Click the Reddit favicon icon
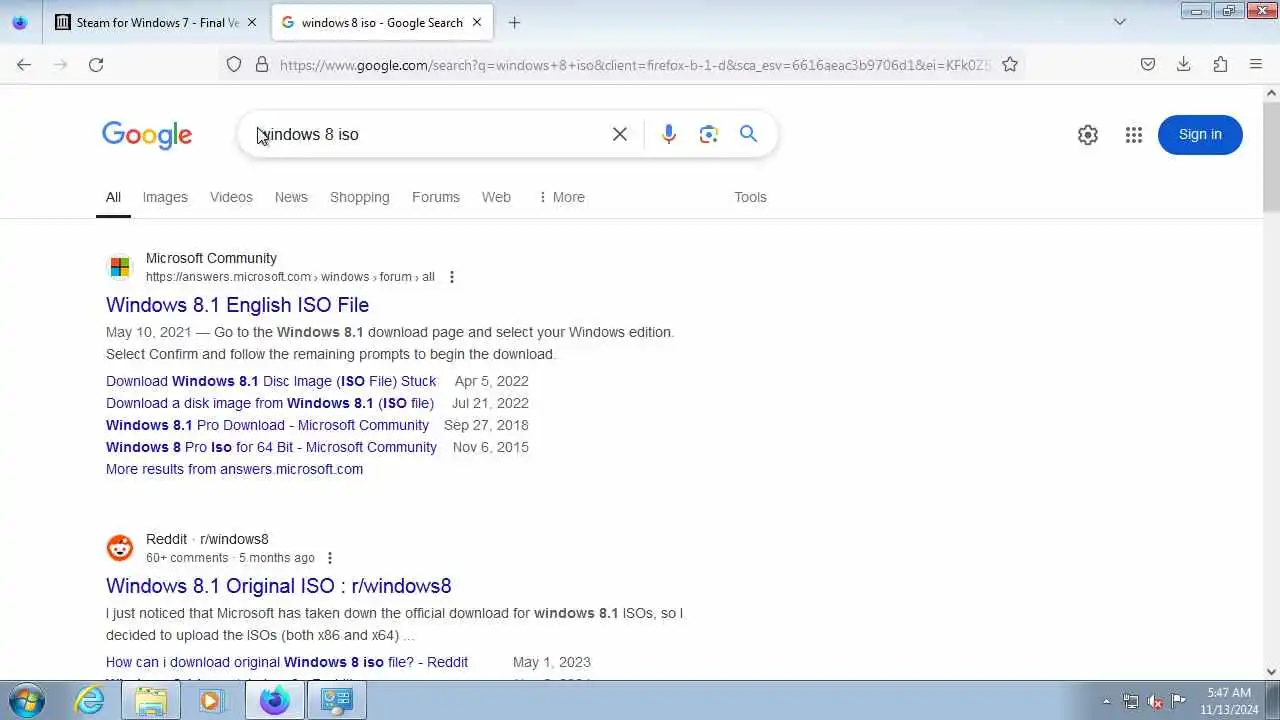 coord(120,548)
